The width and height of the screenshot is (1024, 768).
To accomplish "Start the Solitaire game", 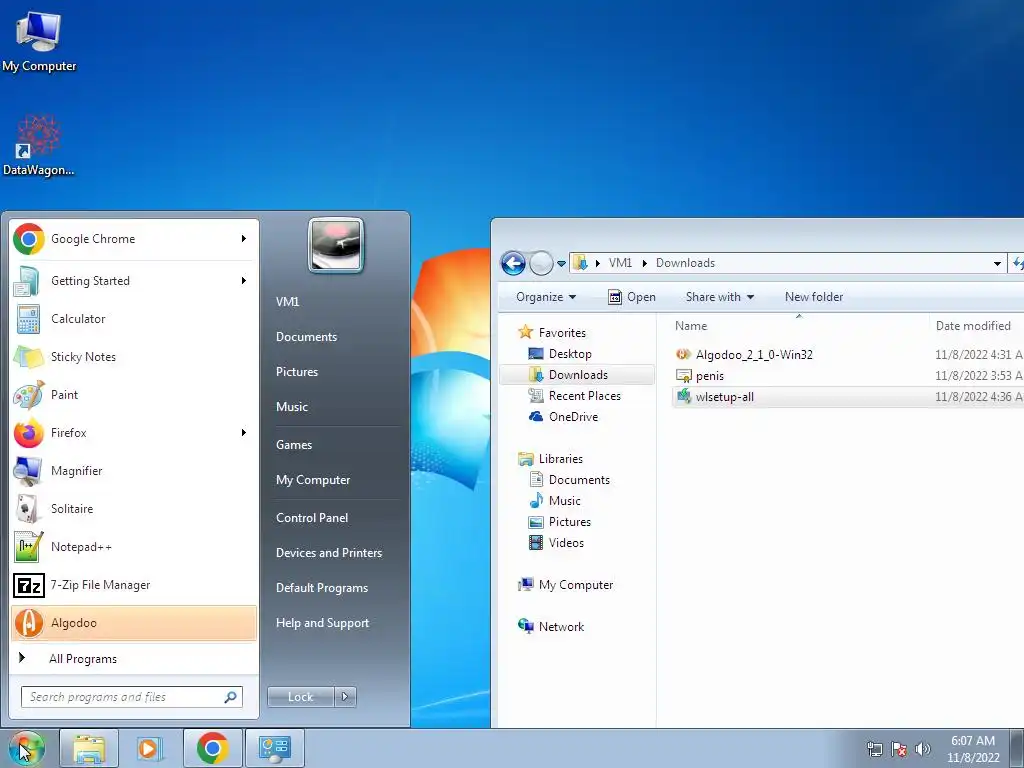I will click(x=134, y=509).
